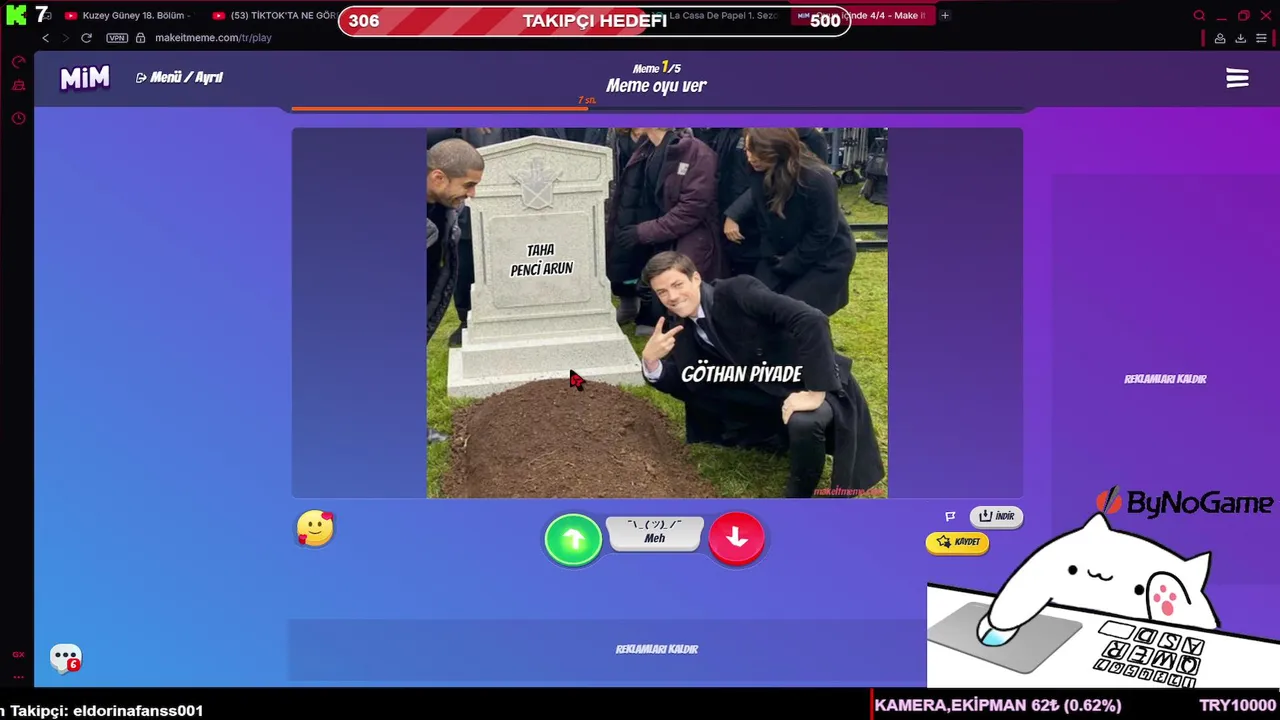1280x720 pixels.
Task: Go forward with the browser forward arrow
Action: (65, 38)
